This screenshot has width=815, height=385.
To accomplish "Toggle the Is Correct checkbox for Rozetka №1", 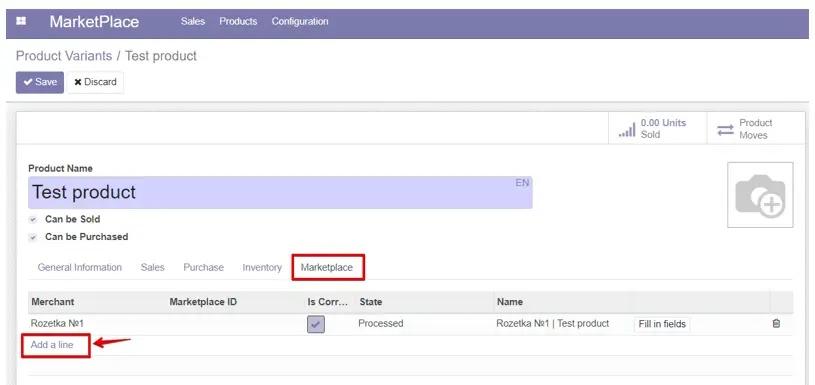I will [x=316, y=324].
